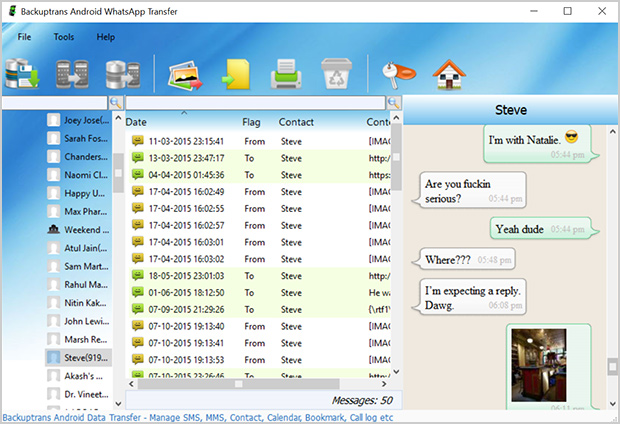Click the contact search input field

(x=55, y=103)
